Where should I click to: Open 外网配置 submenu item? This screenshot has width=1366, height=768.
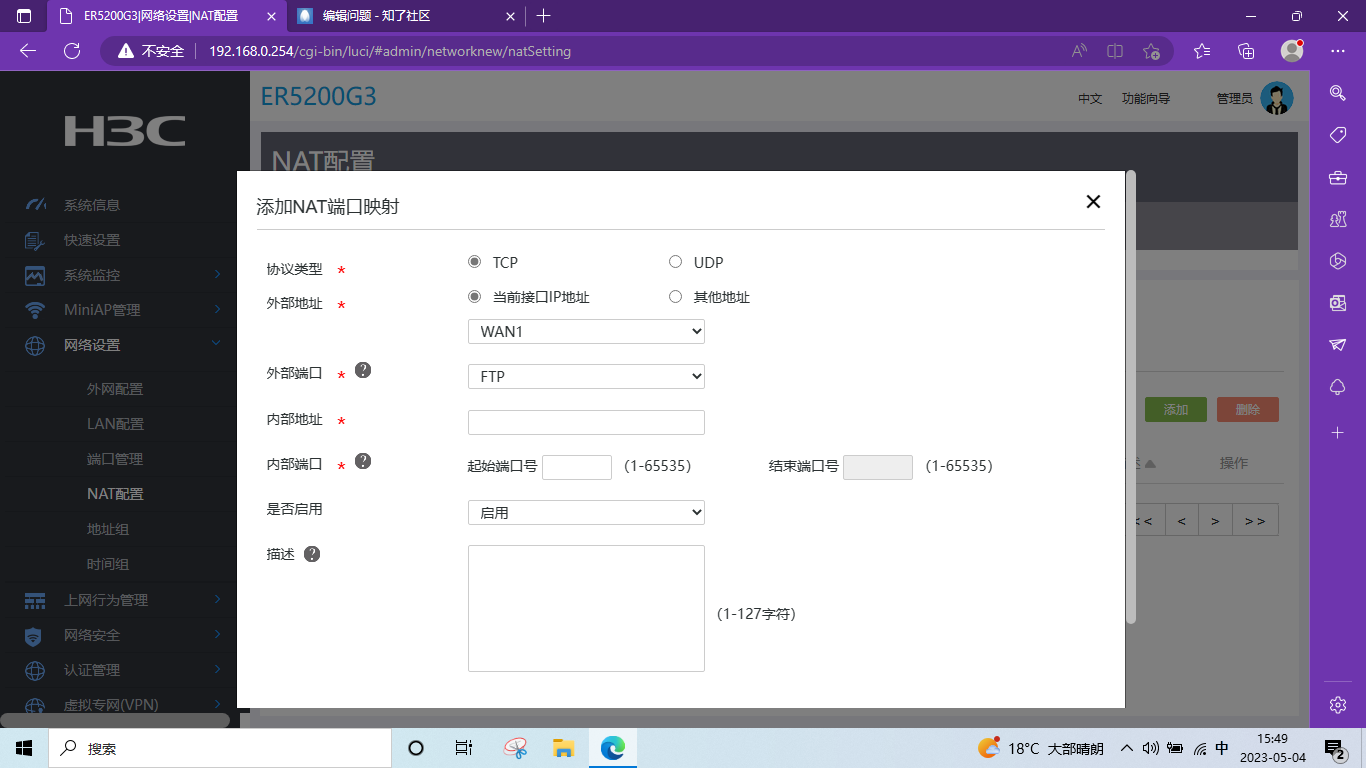coord(115,389)
